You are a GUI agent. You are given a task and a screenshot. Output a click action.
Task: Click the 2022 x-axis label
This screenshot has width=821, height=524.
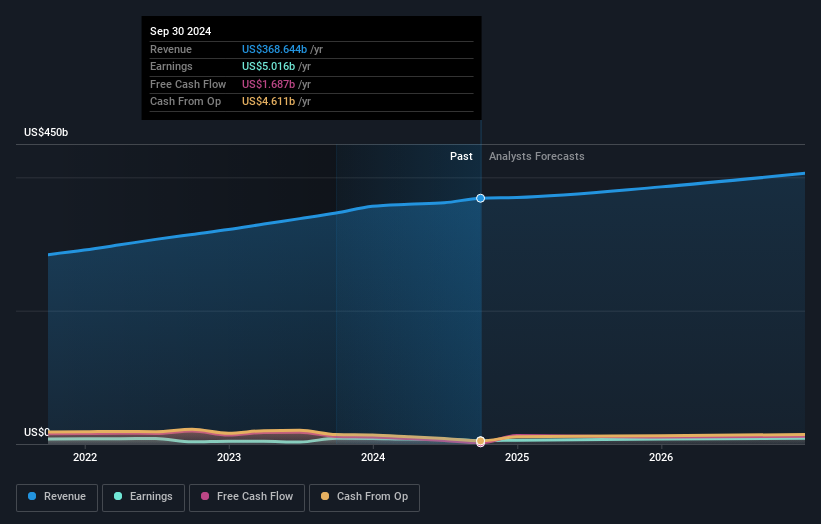tap(85, 458)
